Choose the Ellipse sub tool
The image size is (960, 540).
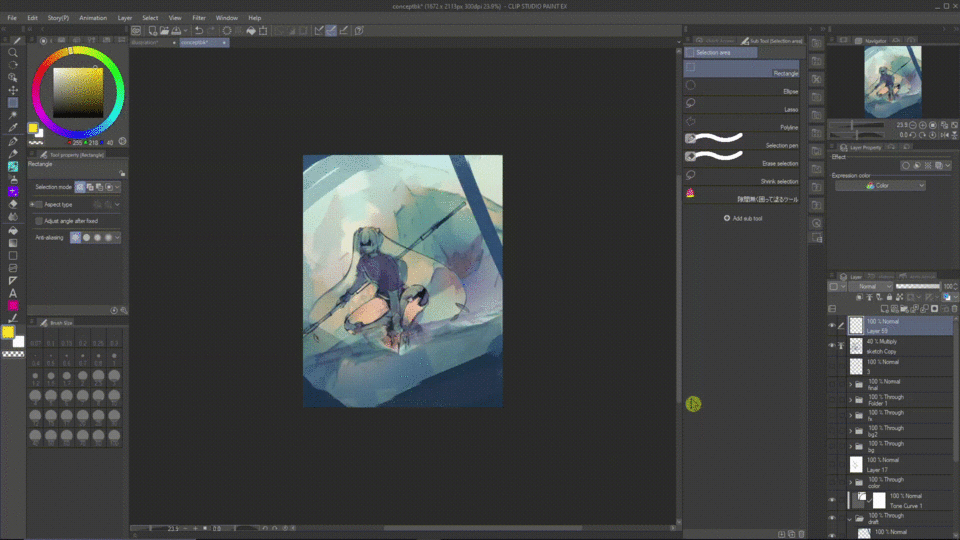741,88
